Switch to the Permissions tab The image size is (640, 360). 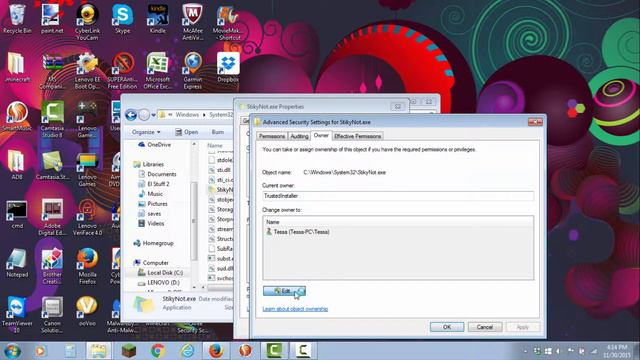[x=272, y=136]
